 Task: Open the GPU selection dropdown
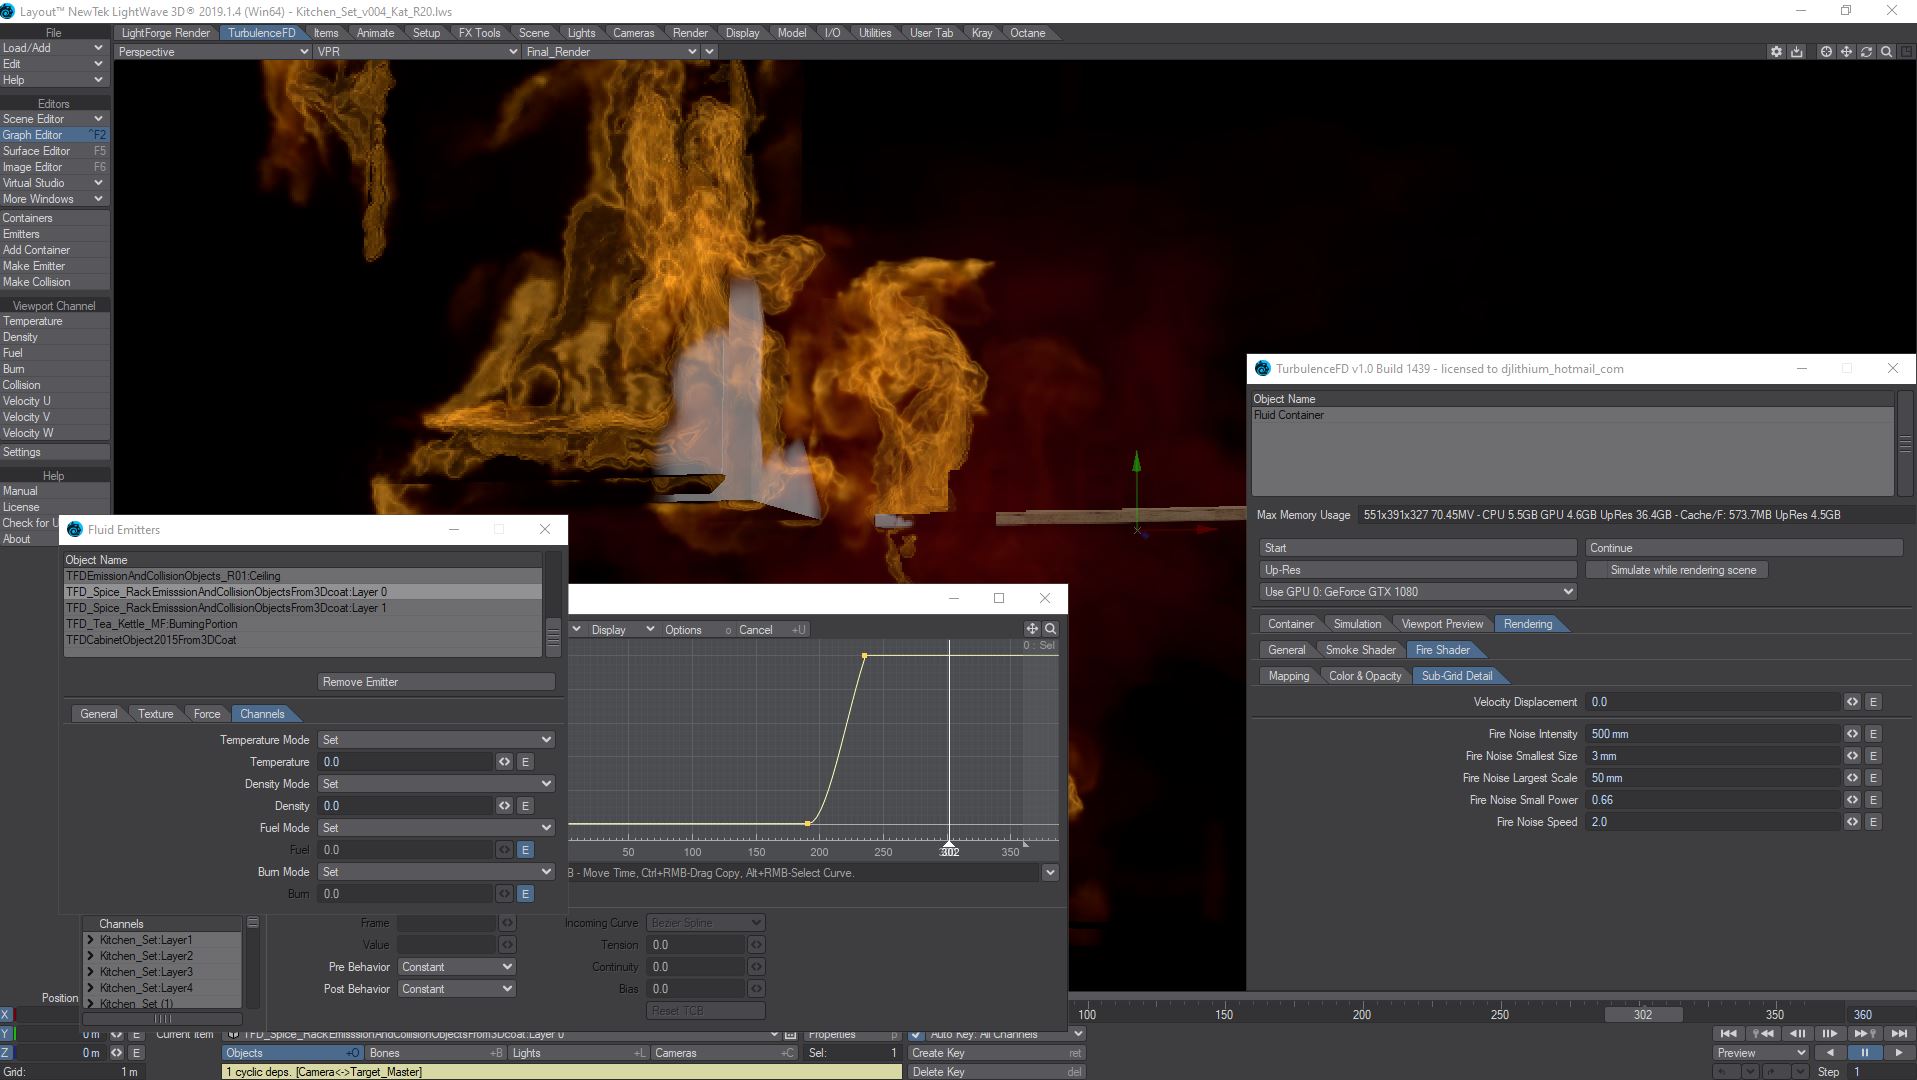pyautogui.click(x=1418, y=592)
